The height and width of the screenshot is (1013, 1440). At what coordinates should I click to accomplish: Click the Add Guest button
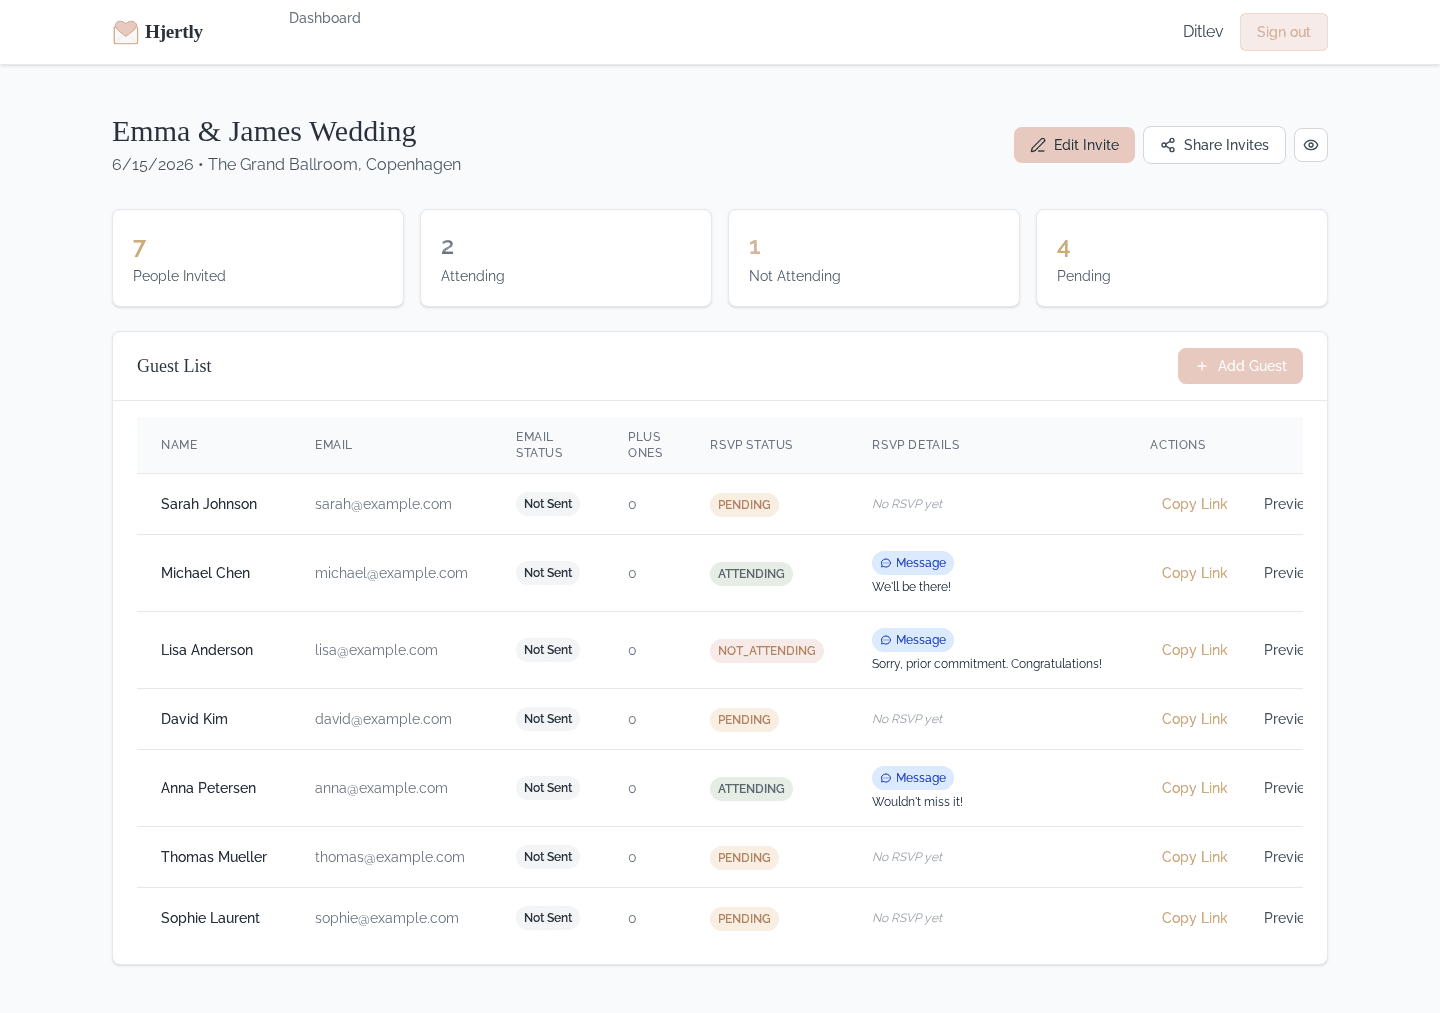(1240, 366)
